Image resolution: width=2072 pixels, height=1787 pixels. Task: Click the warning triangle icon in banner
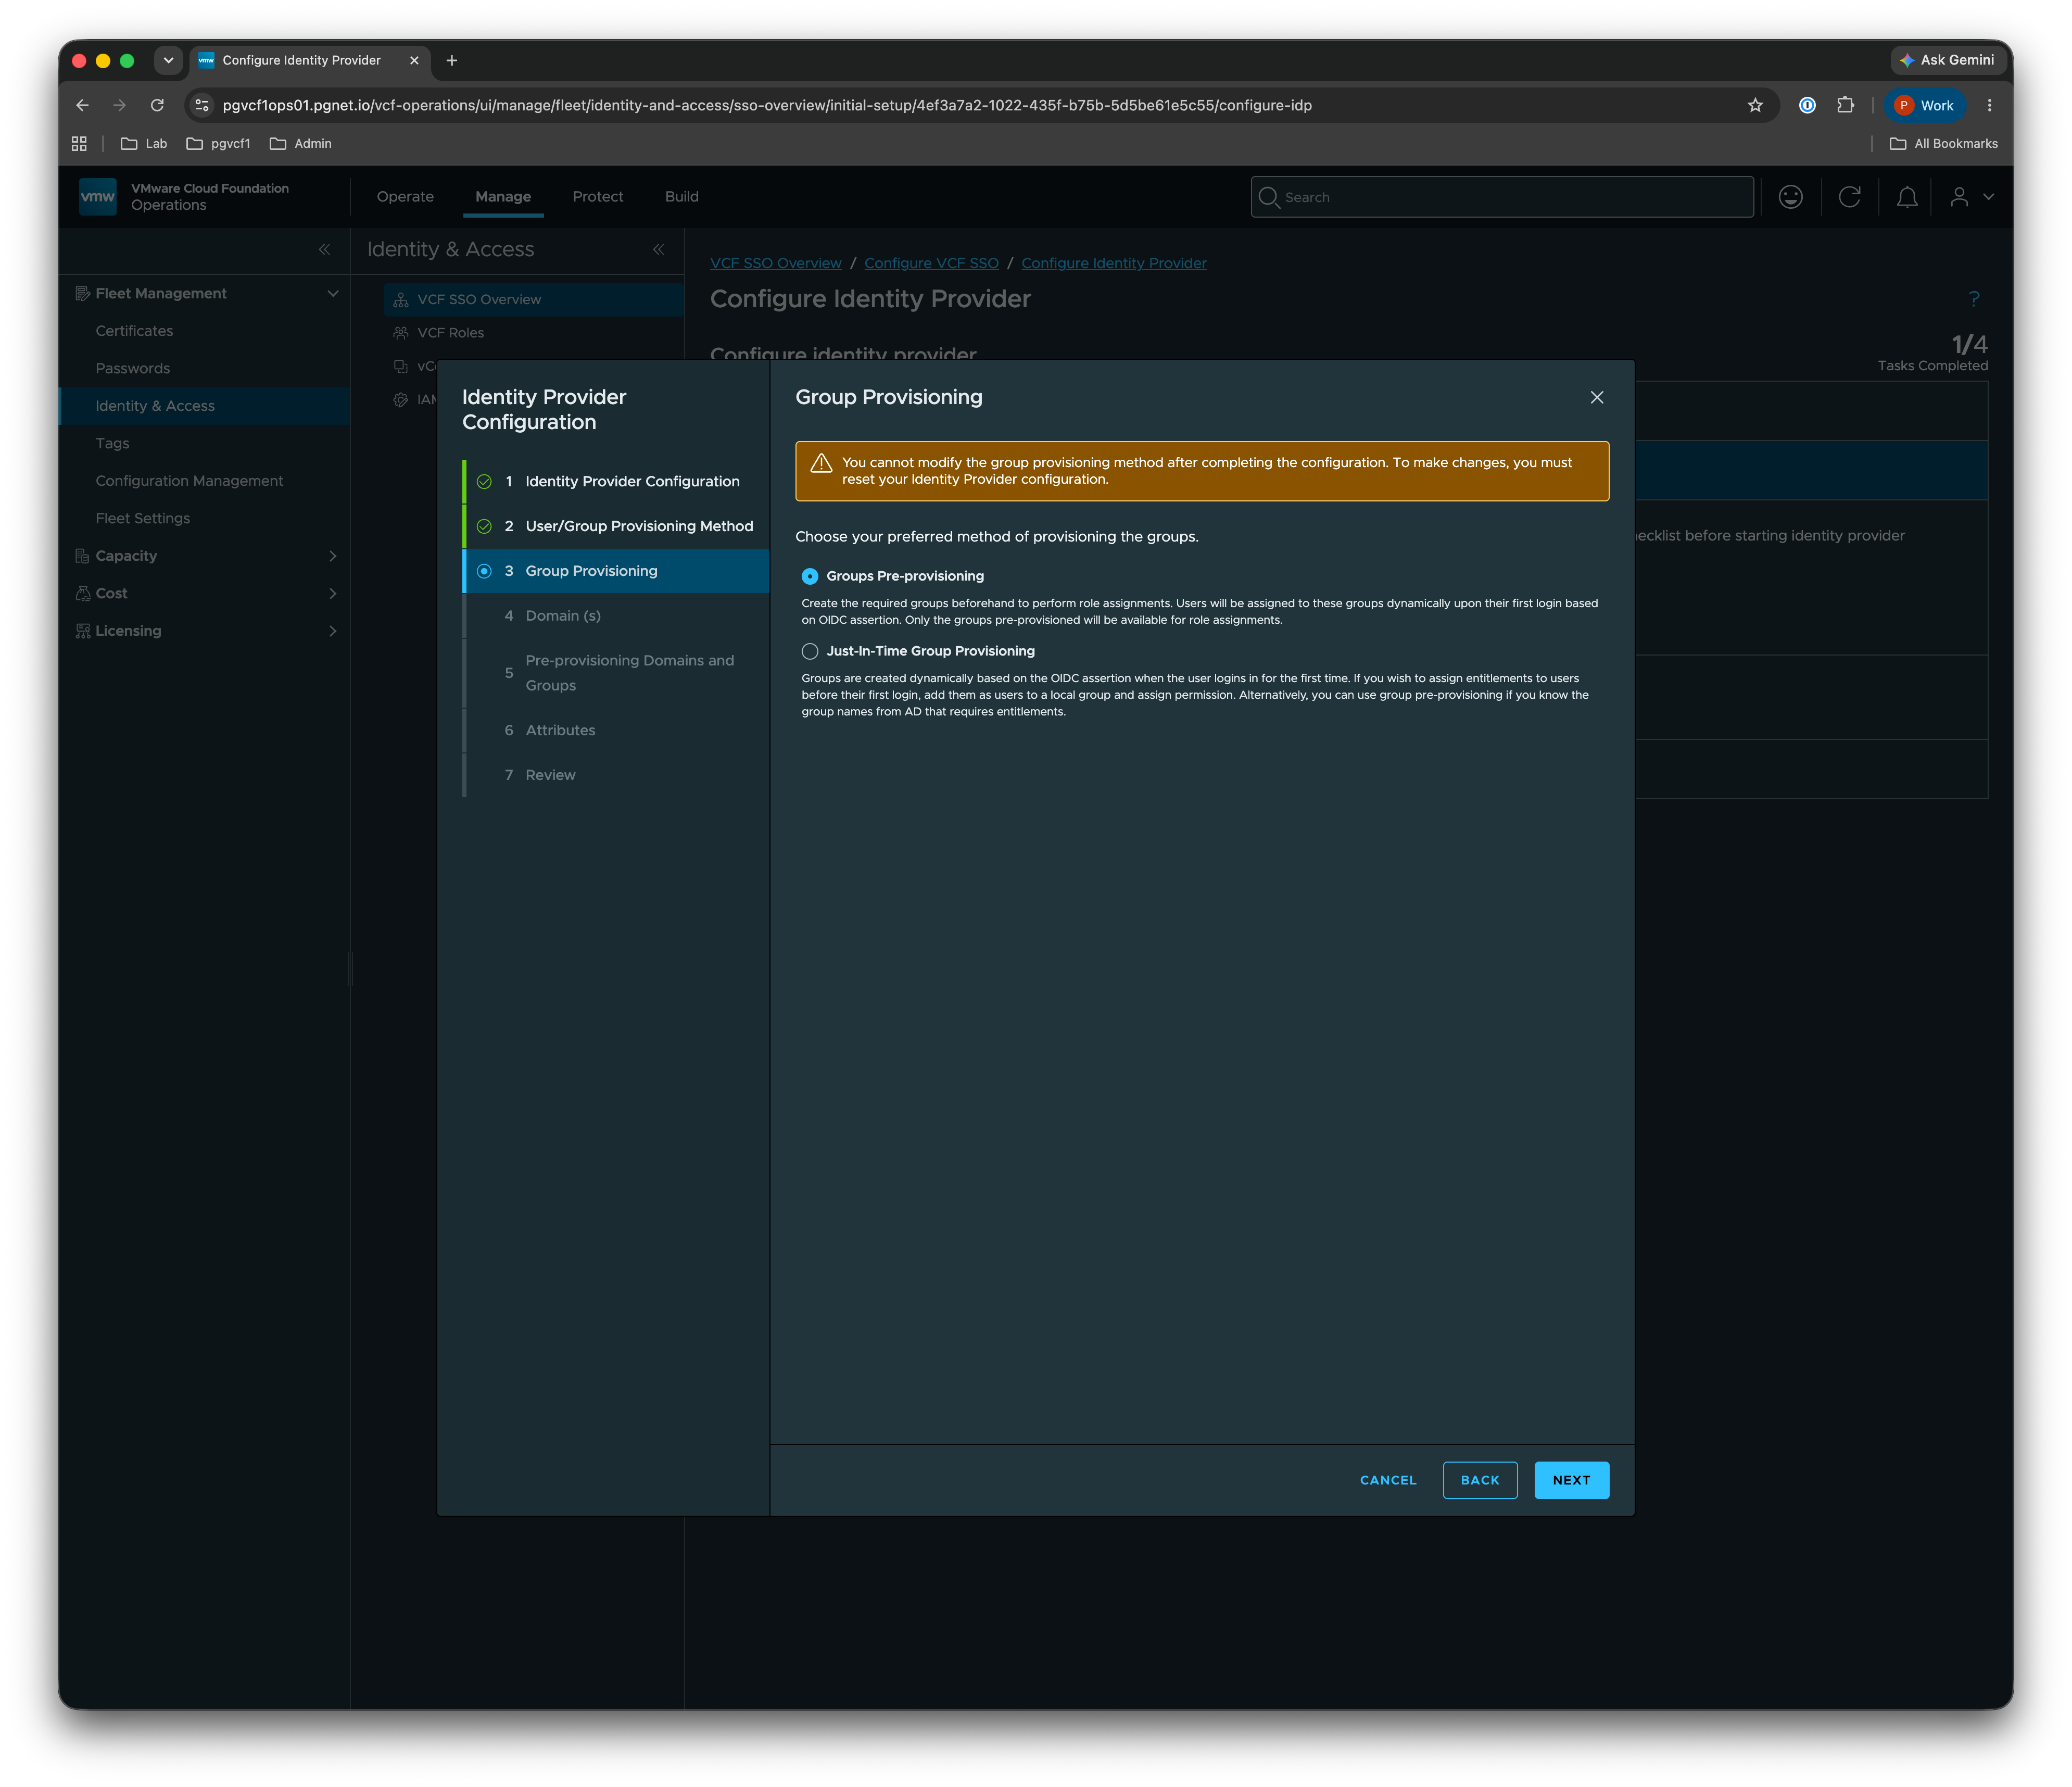821,463
